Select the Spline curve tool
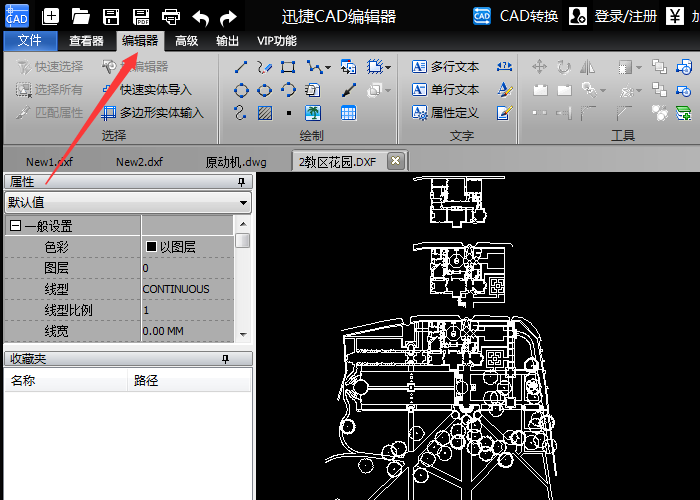 241,113
